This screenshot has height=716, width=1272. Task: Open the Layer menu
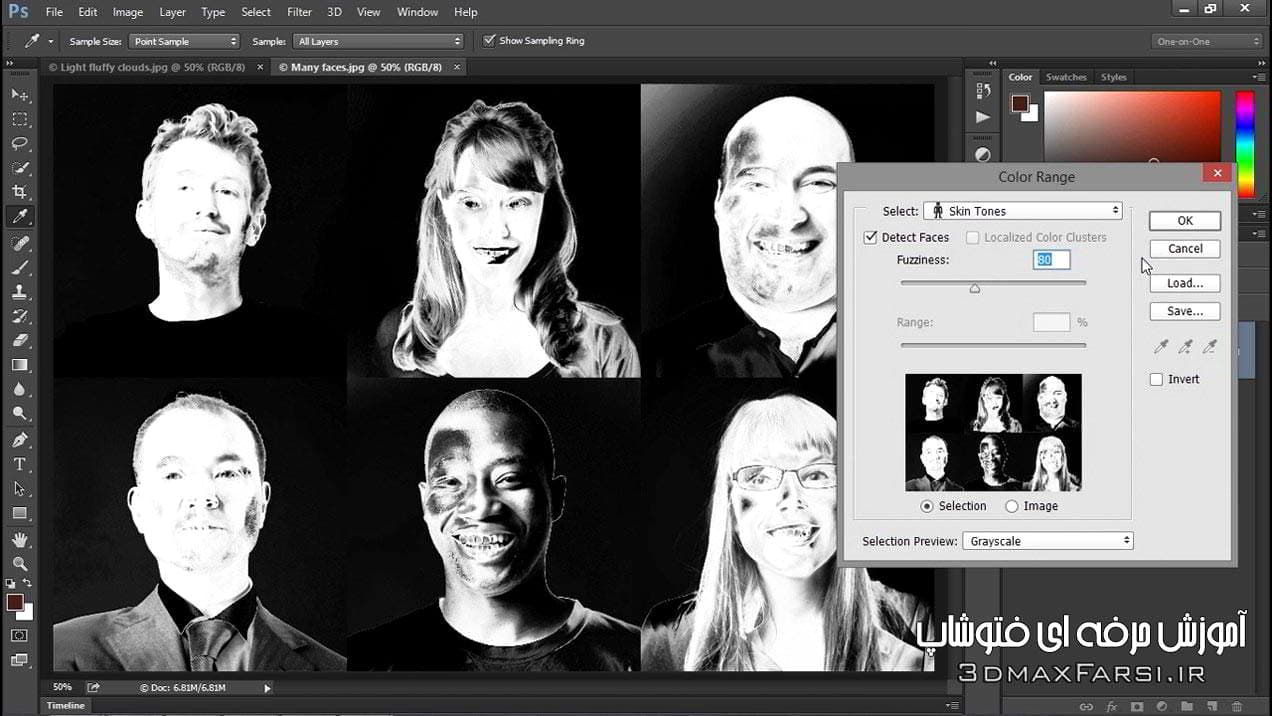point(172,12)
